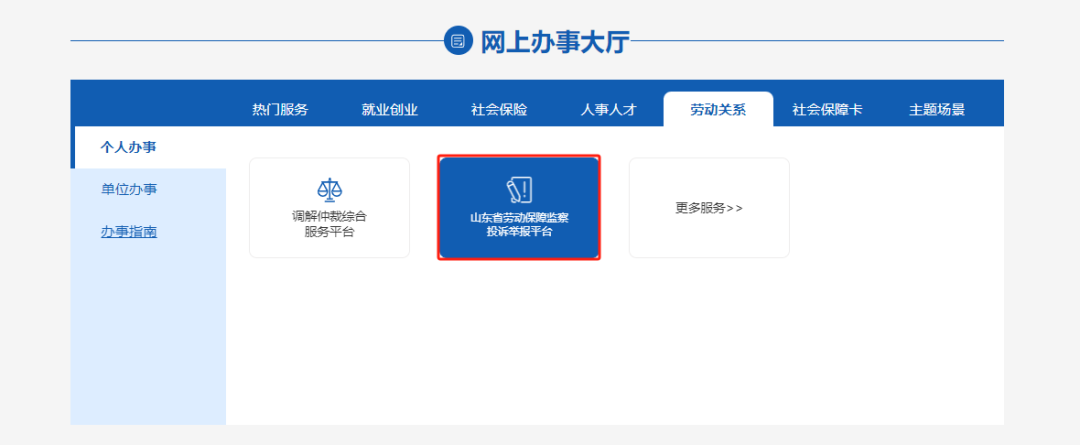Open the 社会保障卡 tab
The width and height of the screenshot is (1080, 445).
click(827, 110)
